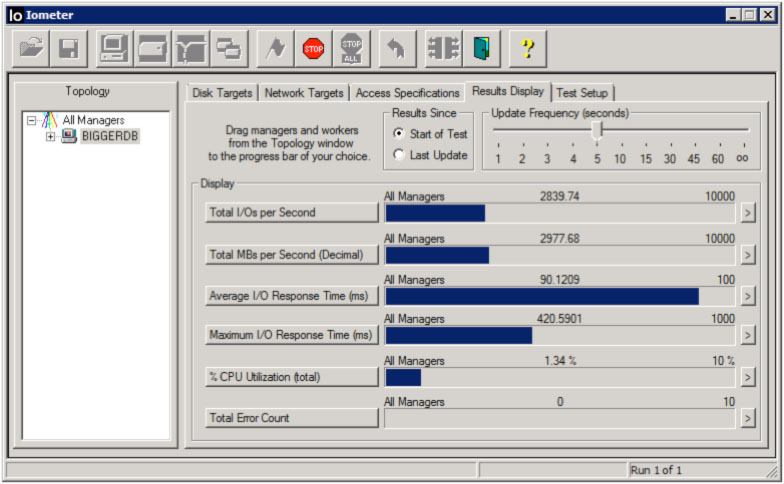
Task: Select All Managers label in topology
Action: coord(94,120)
